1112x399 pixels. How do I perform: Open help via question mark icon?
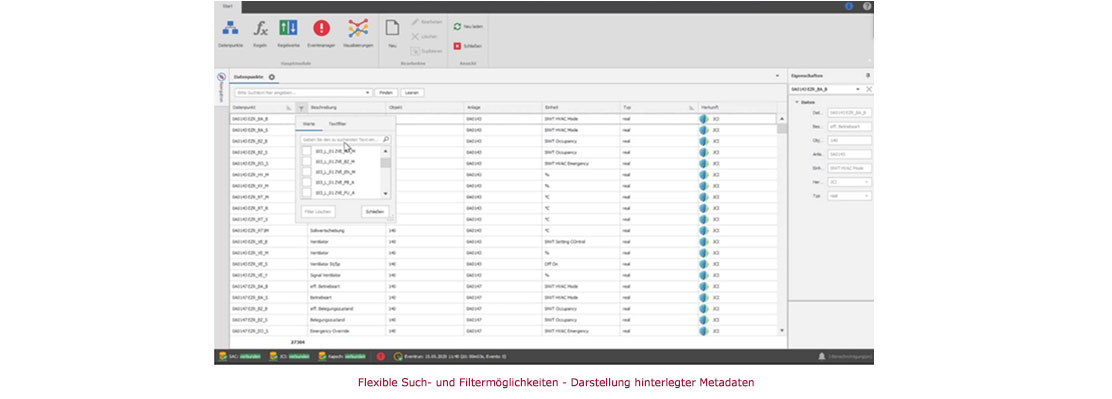[x=867, y=6]
